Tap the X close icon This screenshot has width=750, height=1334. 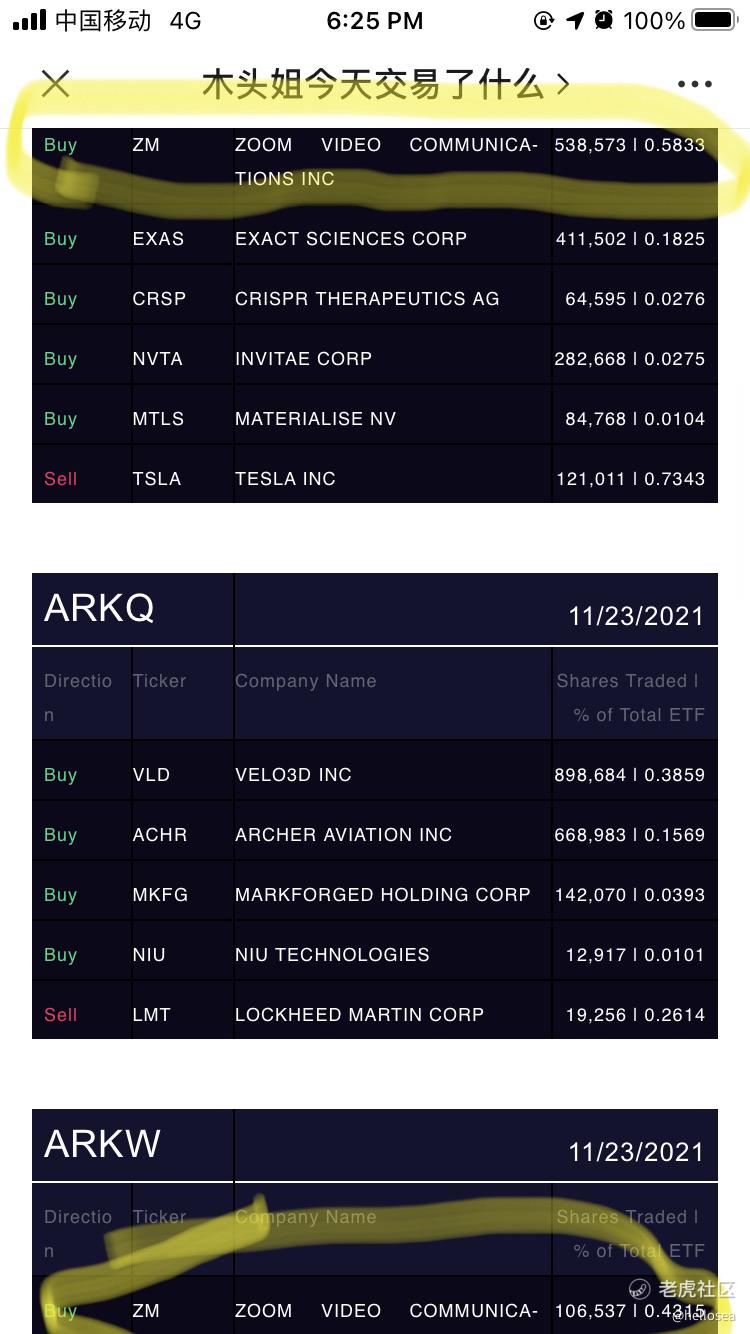coord(56,84)
